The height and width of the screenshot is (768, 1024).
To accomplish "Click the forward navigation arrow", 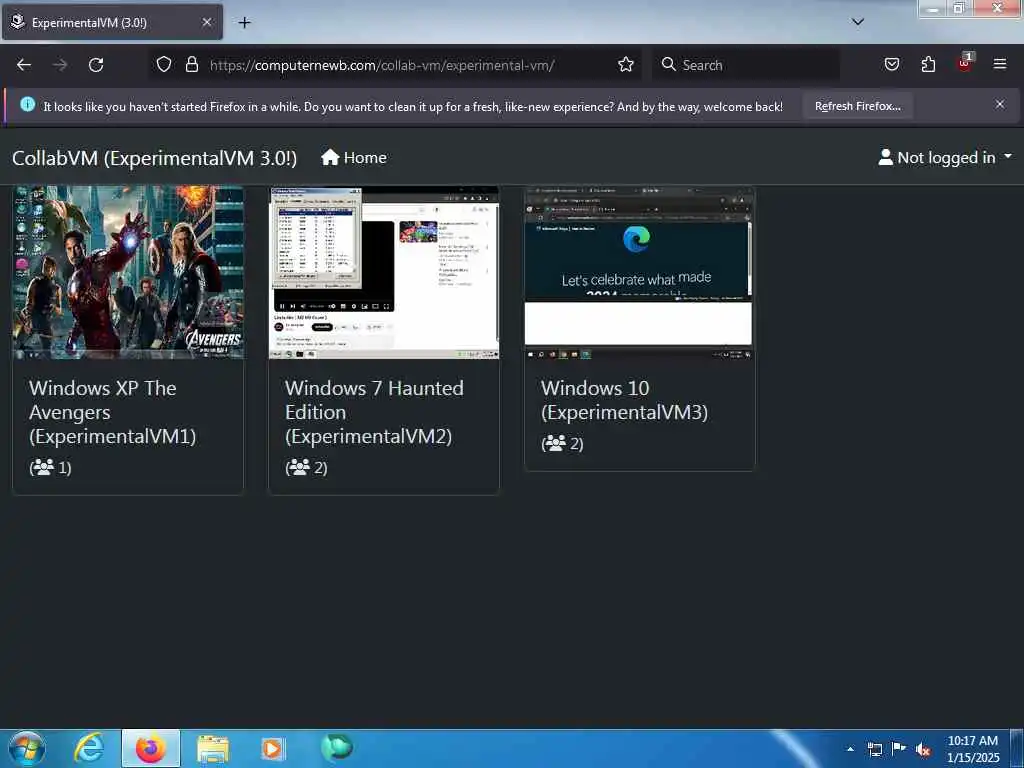I will [60, 65].
